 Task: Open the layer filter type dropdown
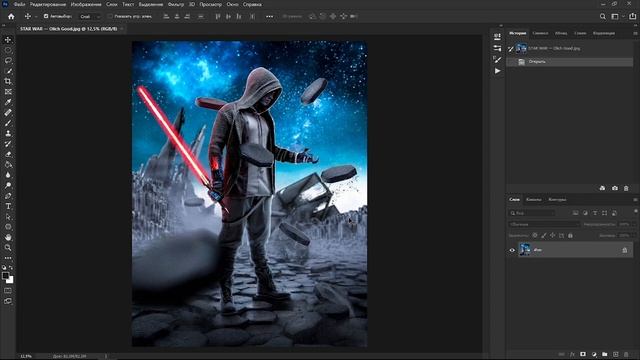pyautogui.click(x=532, y=213)
